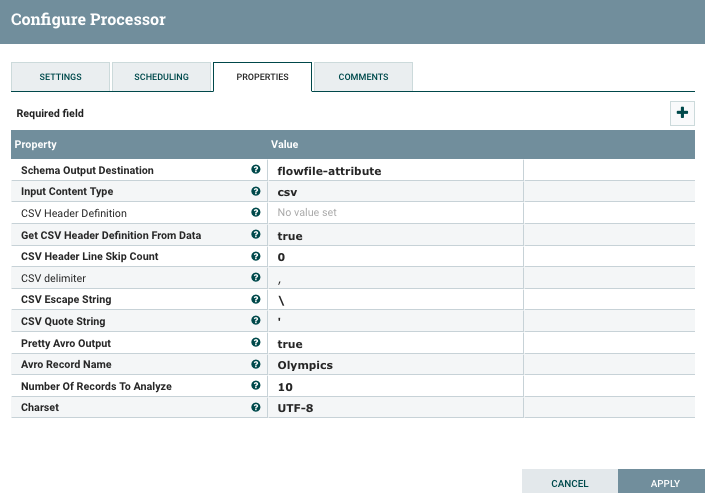Show help for Charset property
This screenshot has height=493, width=705.
click(256, 407)
